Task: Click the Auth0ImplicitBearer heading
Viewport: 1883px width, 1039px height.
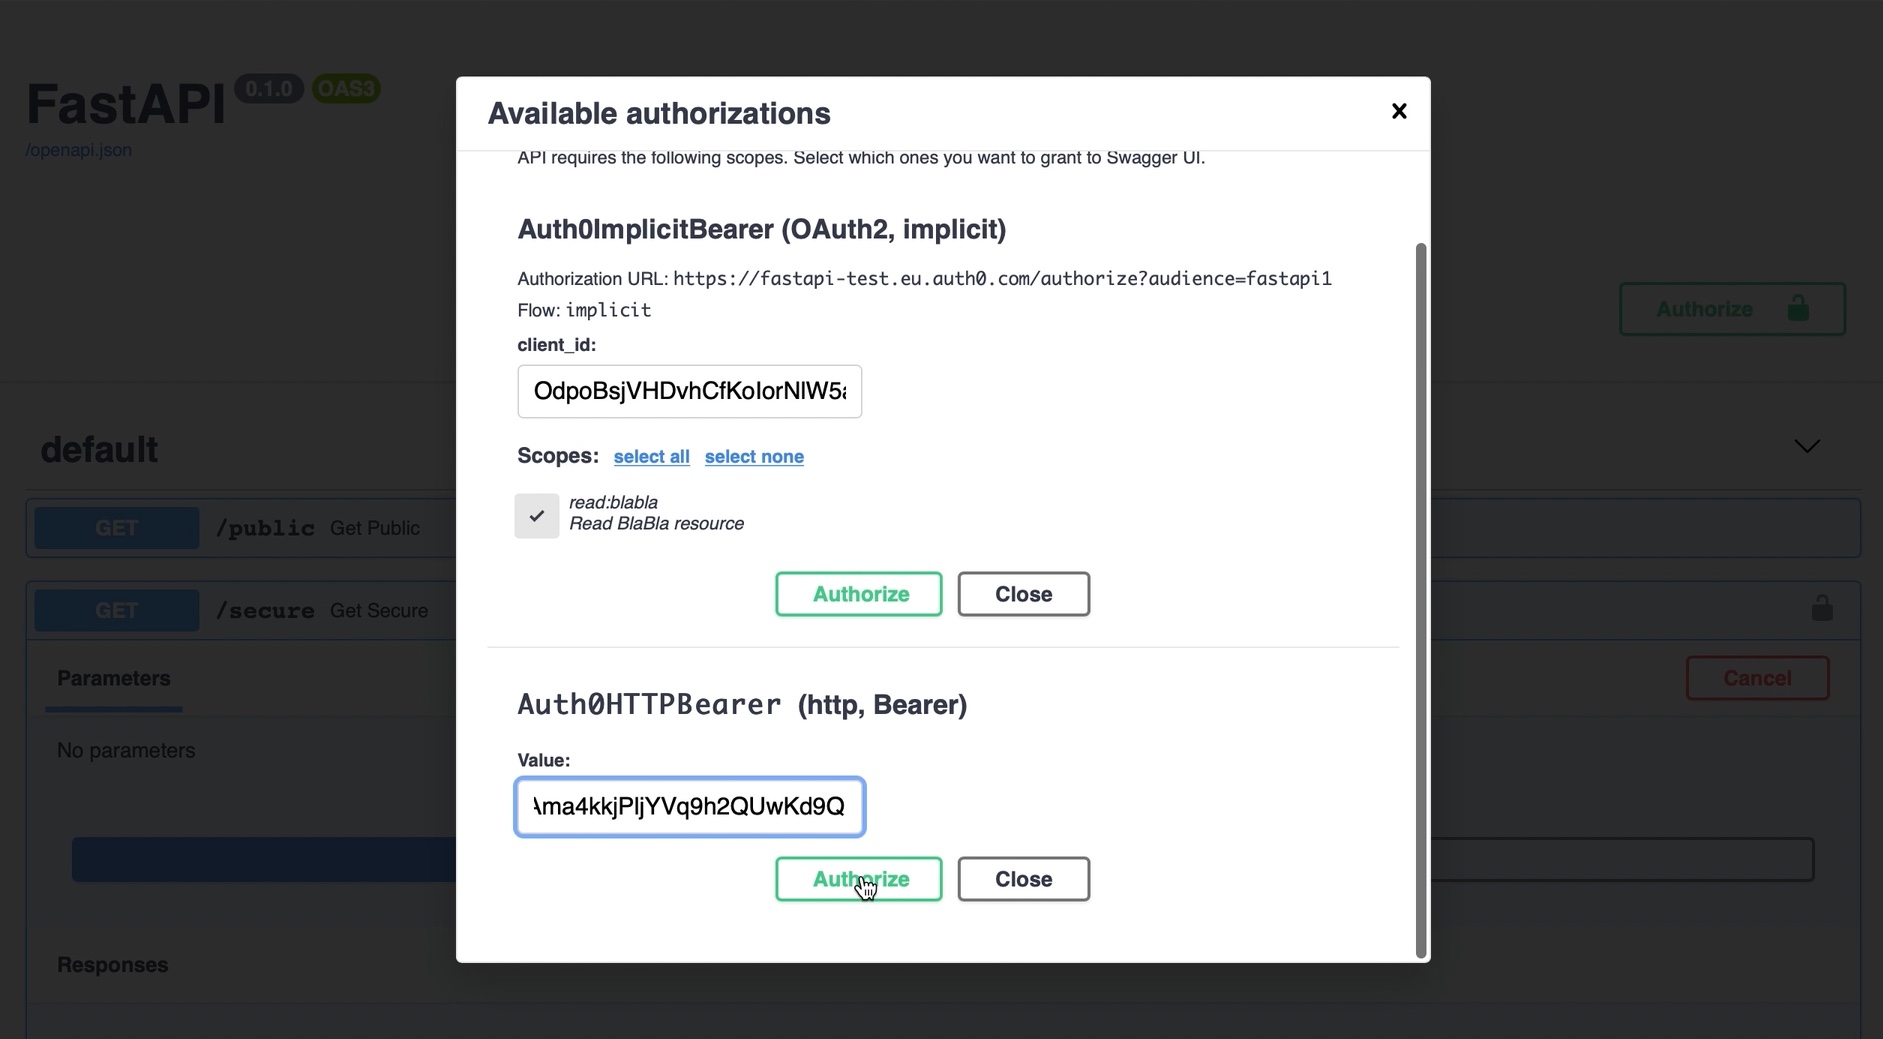Action: point(762,229)
